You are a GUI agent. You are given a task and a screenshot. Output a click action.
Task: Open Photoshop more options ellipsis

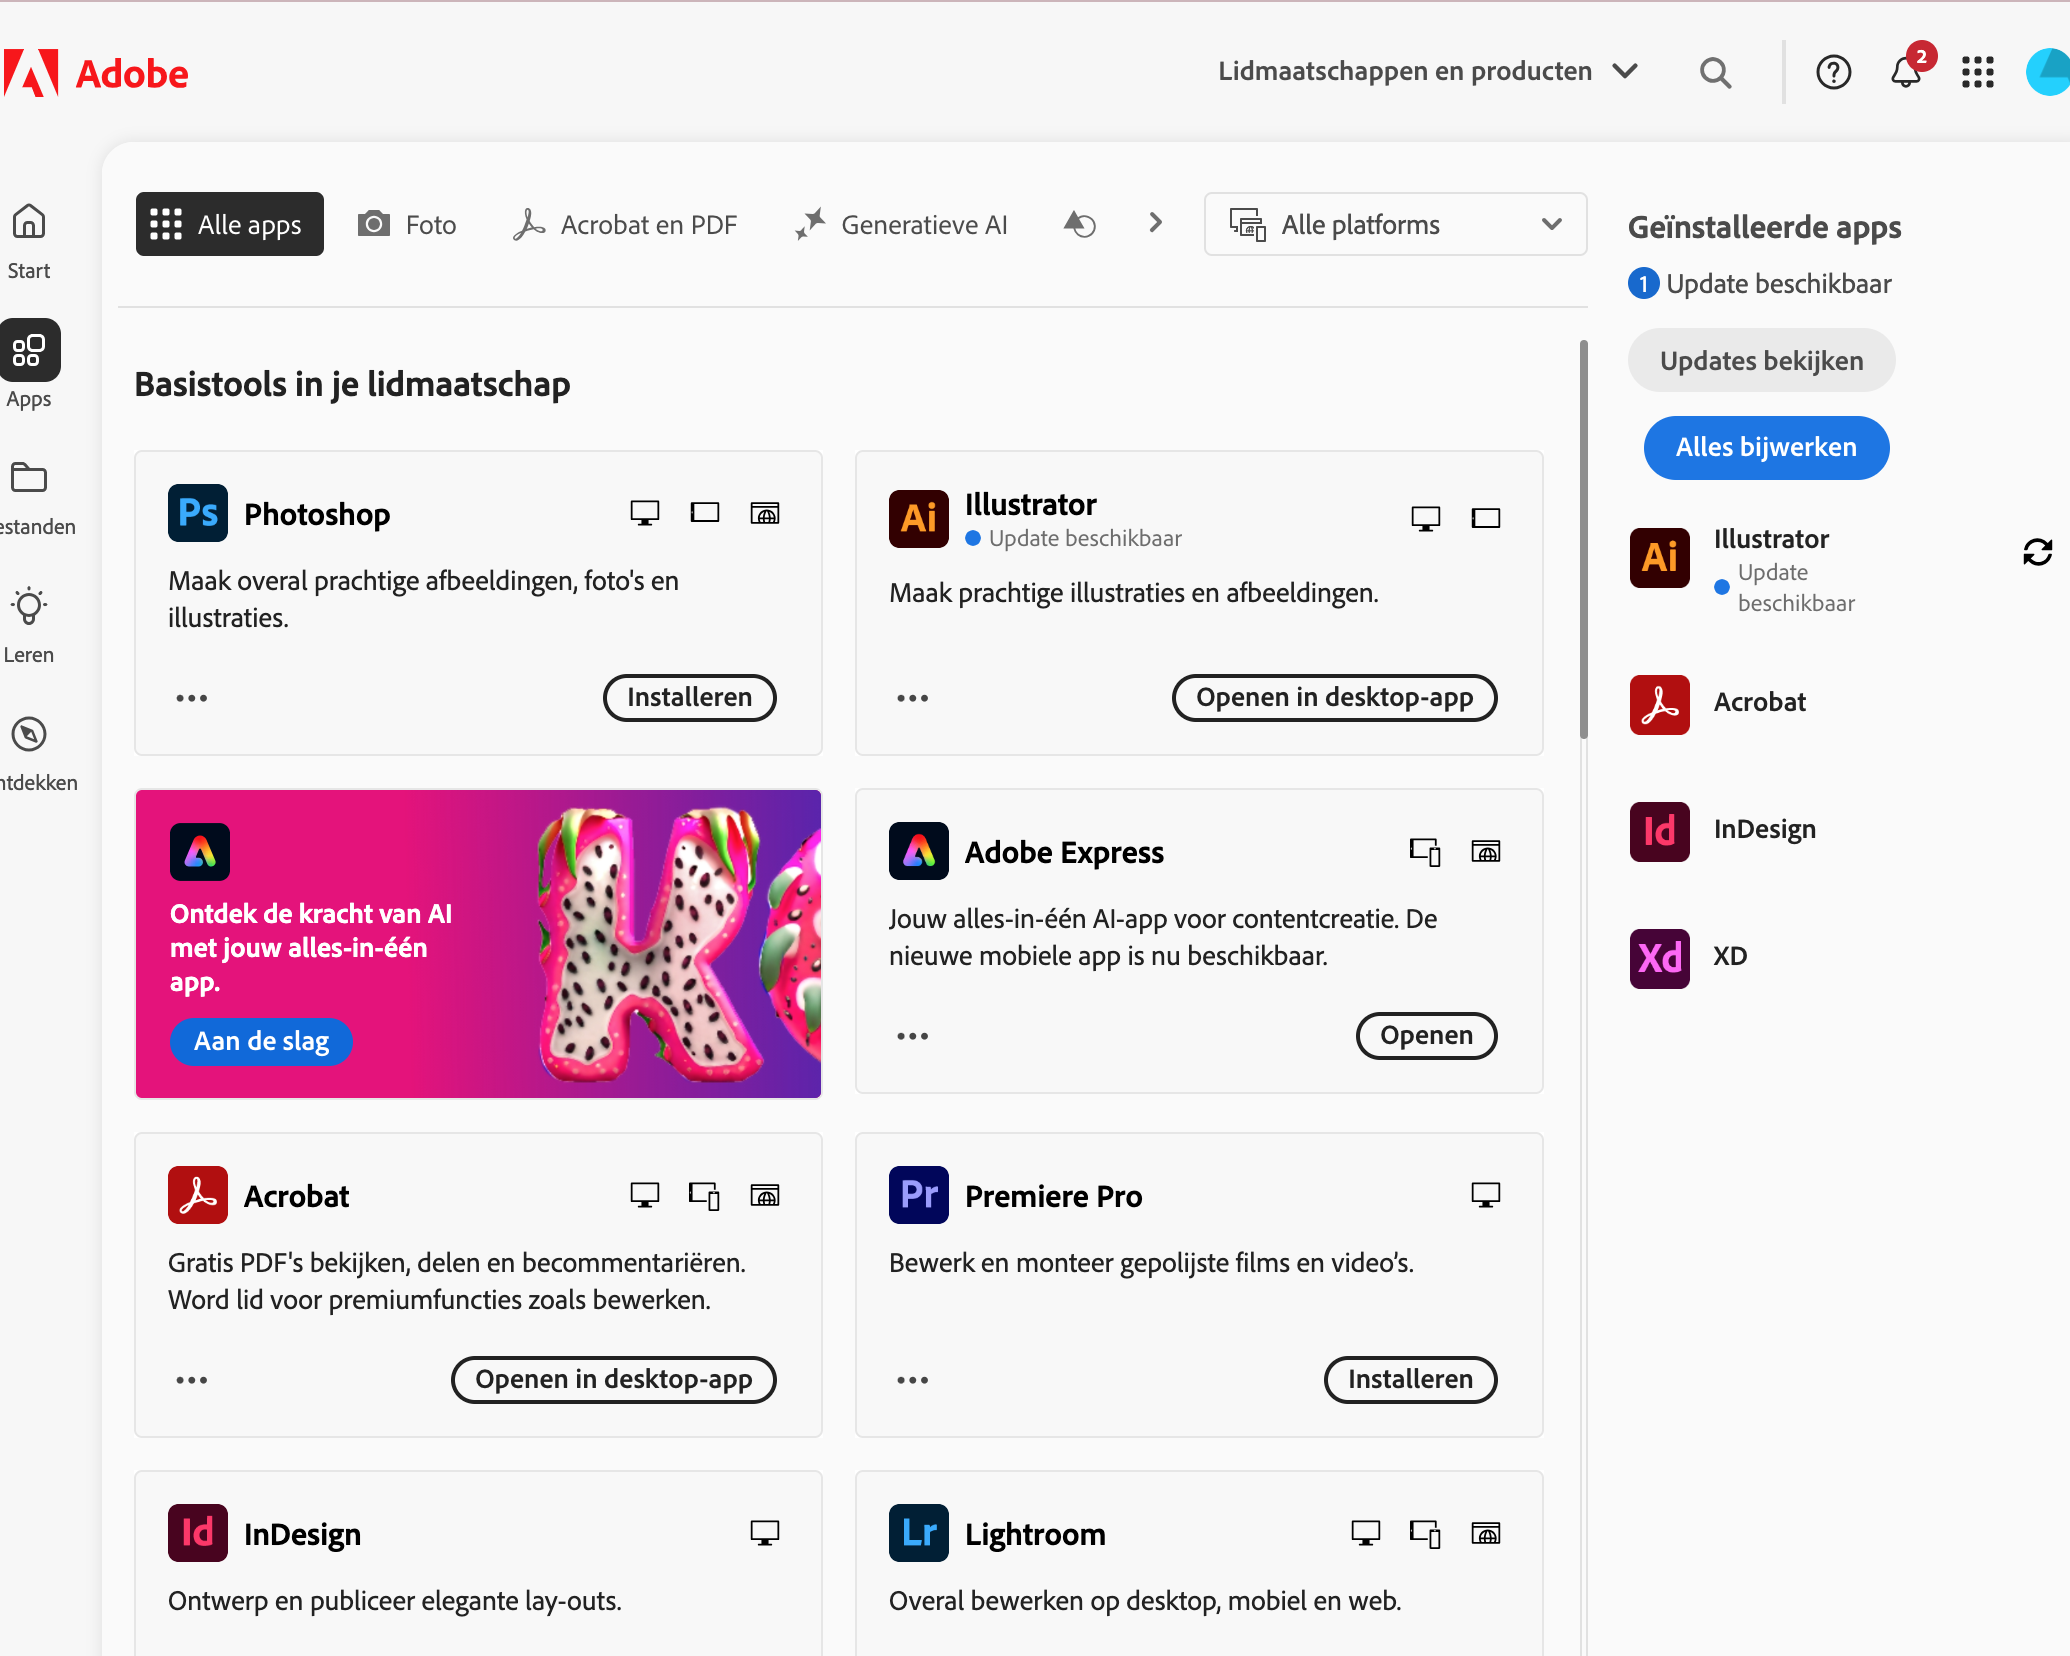(192, 698)
